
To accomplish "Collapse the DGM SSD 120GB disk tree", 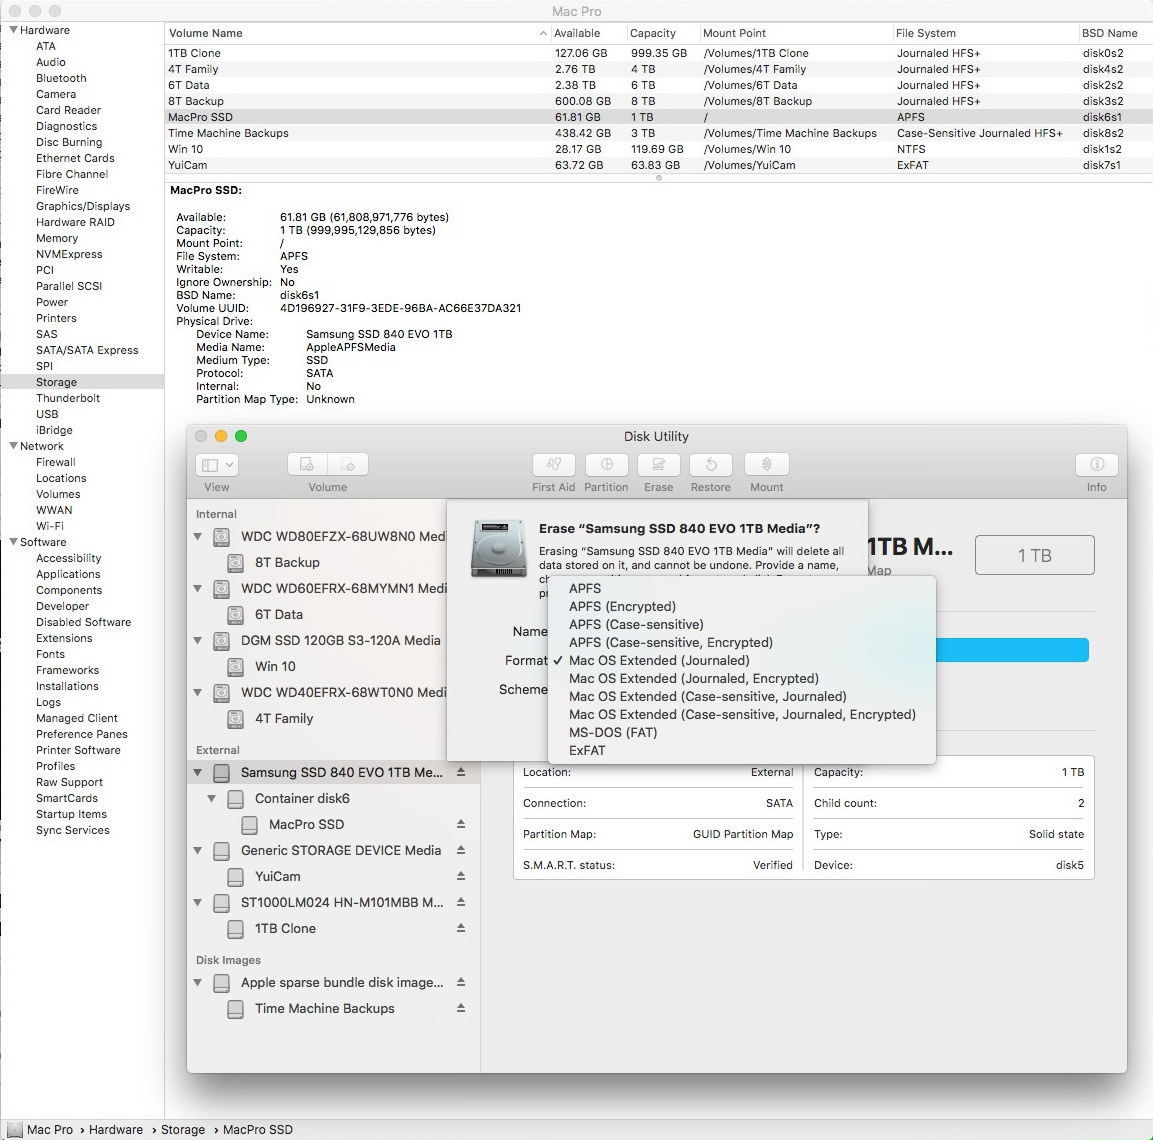I will [x=198, y=641].
